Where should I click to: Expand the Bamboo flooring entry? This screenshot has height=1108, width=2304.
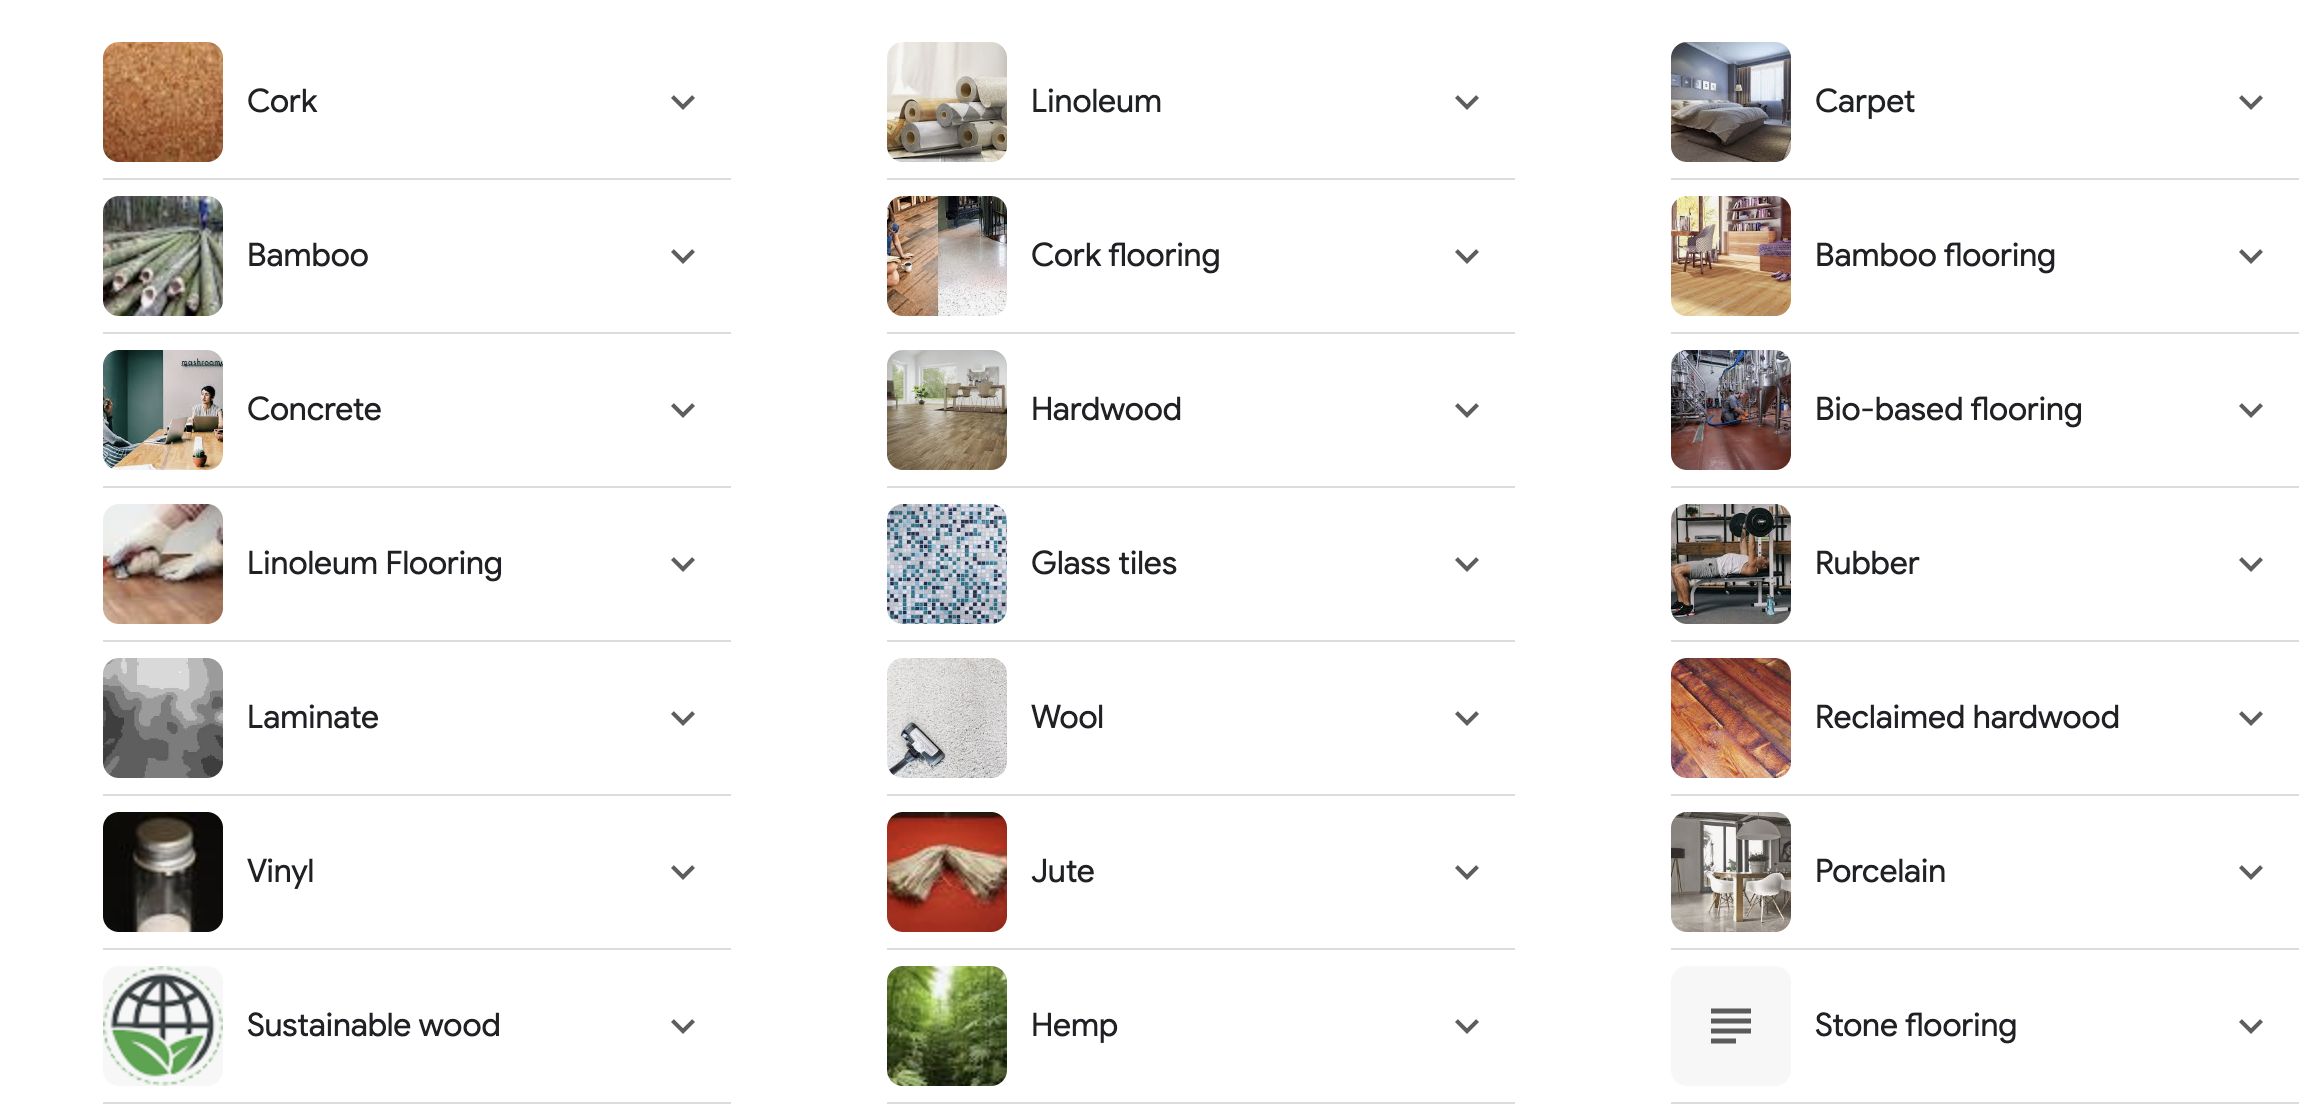pyautogui.click(x=2251, y=256)
